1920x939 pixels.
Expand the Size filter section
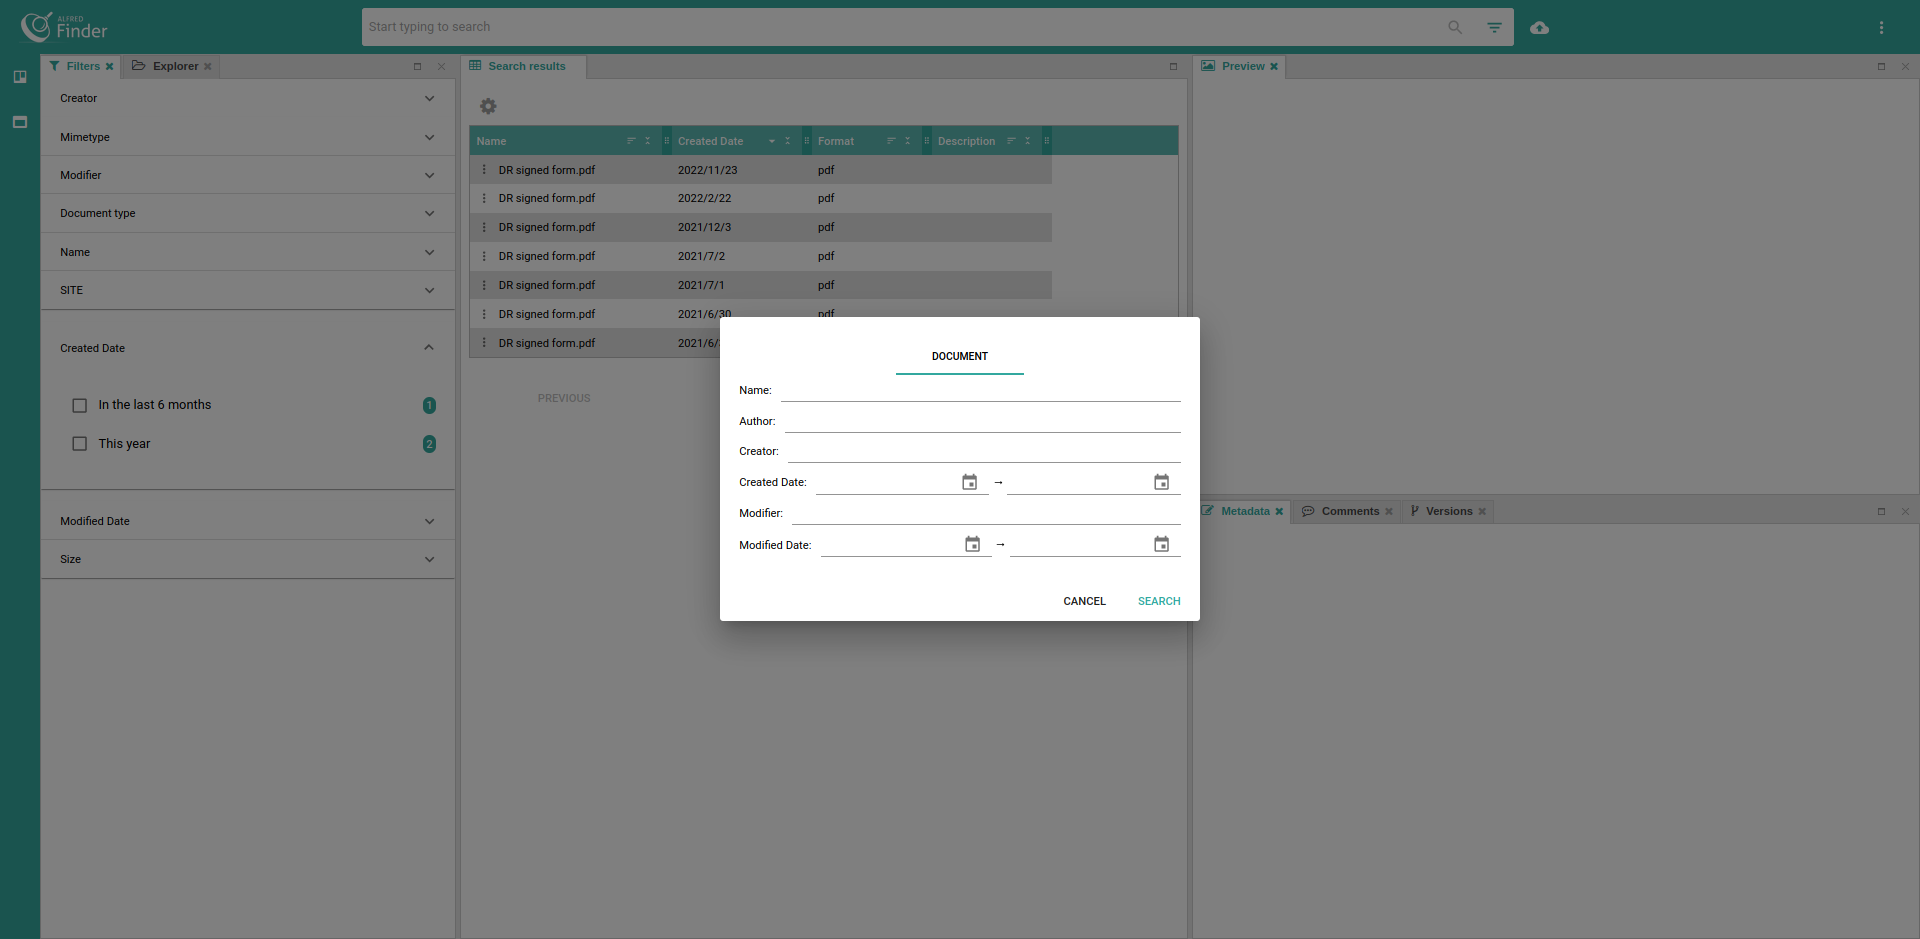(x=429, y=559)
